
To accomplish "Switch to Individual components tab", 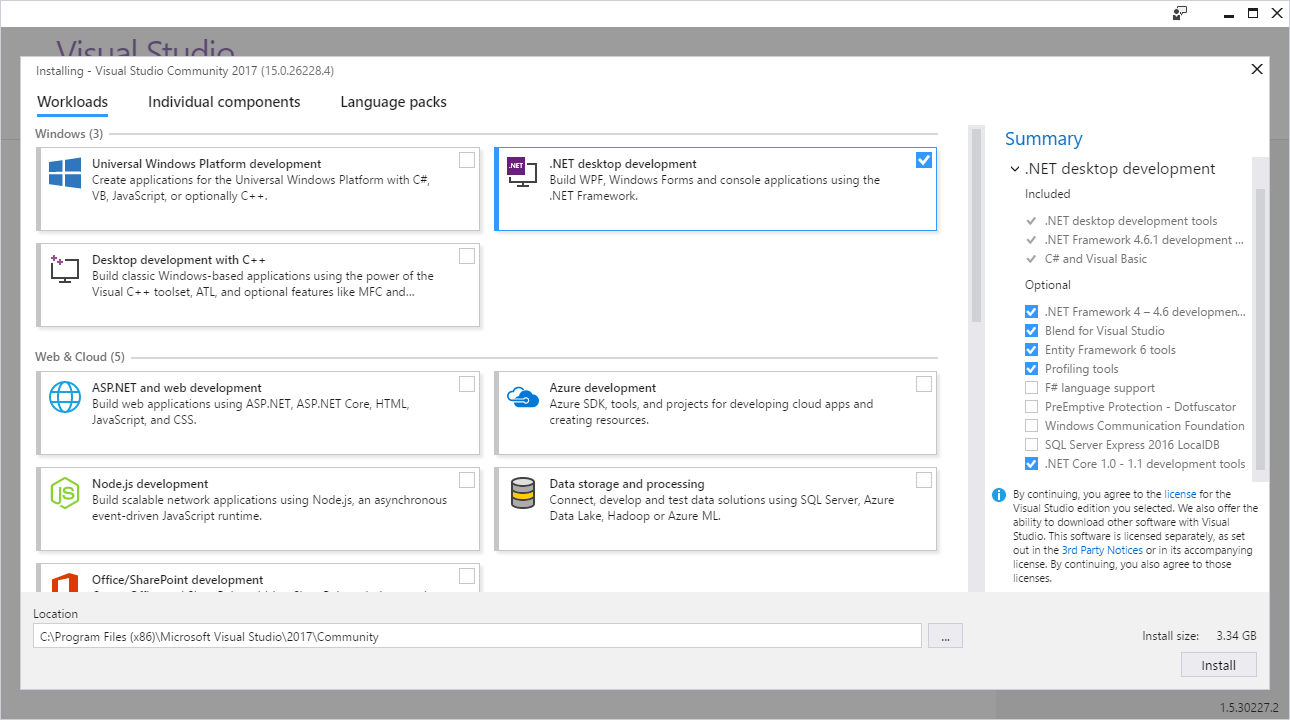I will click(x=224, y=102).
